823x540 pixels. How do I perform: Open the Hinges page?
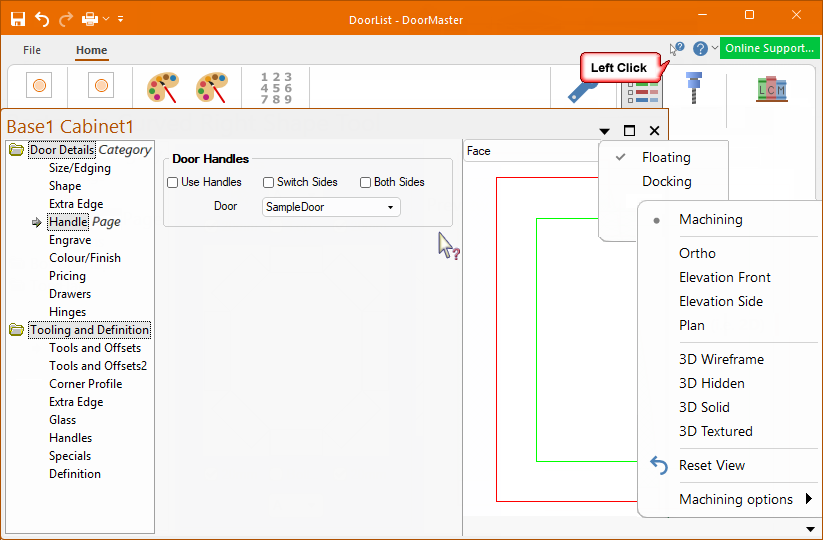(x=67, y=312)
